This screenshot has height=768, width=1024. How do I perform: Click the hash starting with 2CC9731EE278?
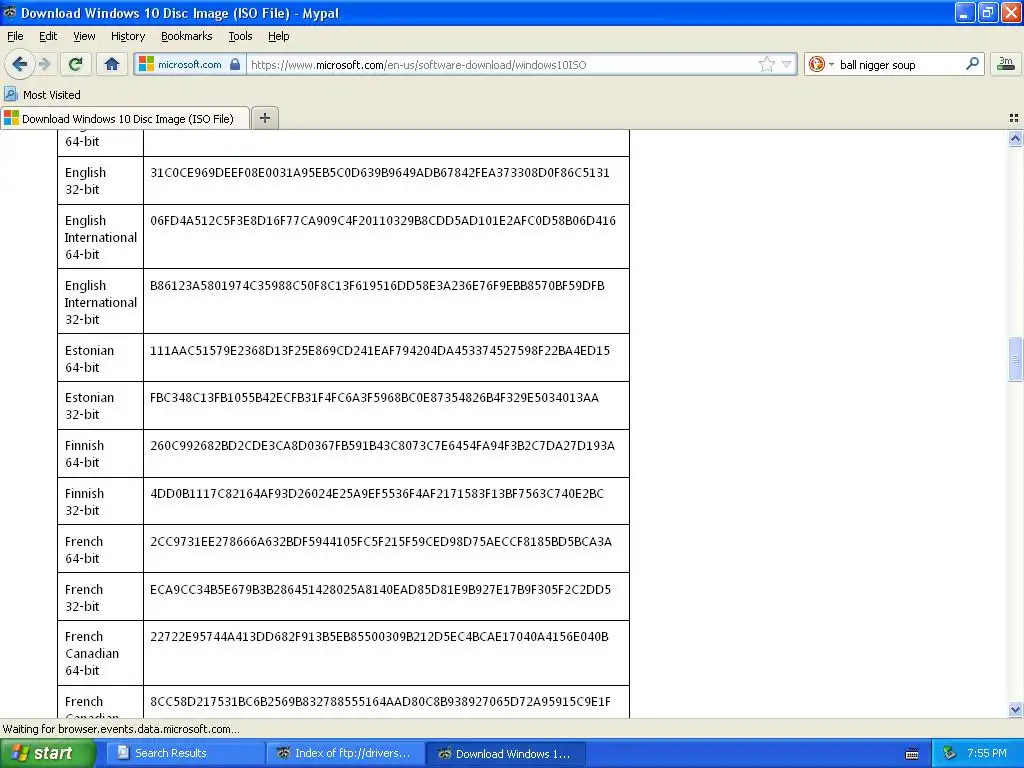point(381,542)
